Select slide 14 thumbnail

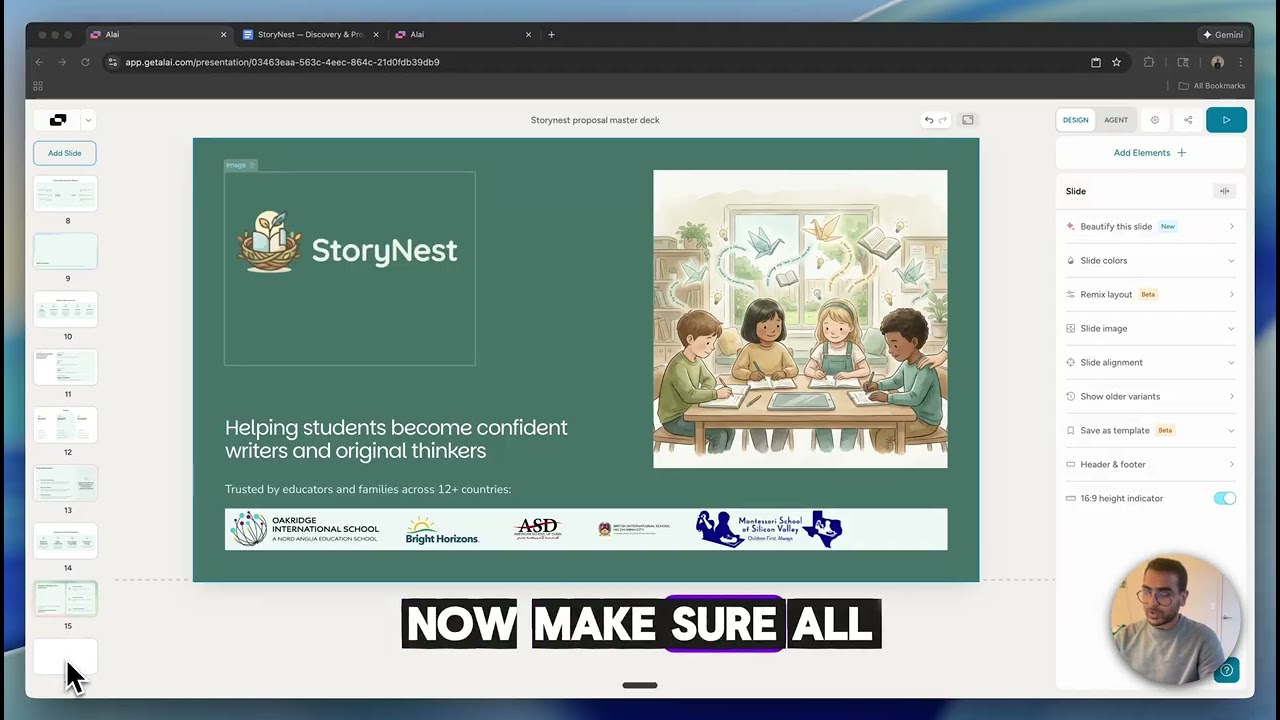click(66, 541)
